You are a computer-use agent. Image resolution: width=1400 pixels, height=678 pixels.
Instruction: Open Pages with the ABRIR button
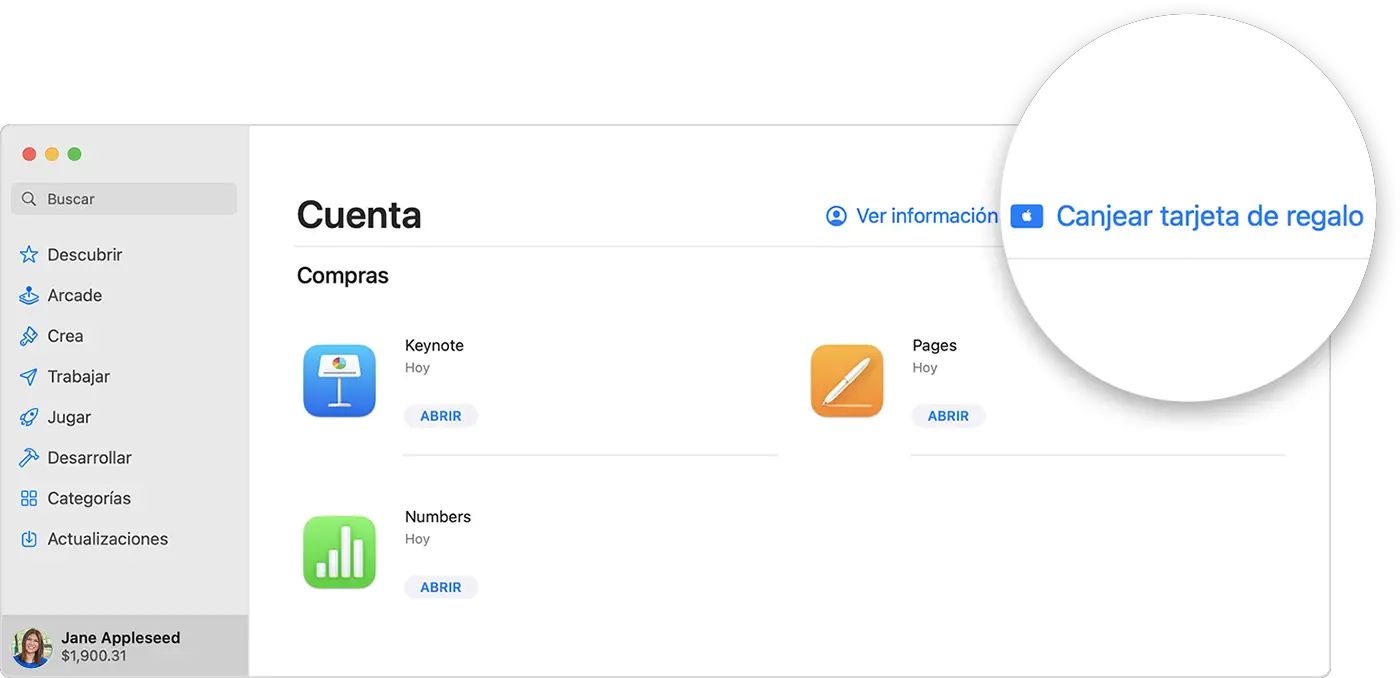pyautogui.click(x=948, y=416)
